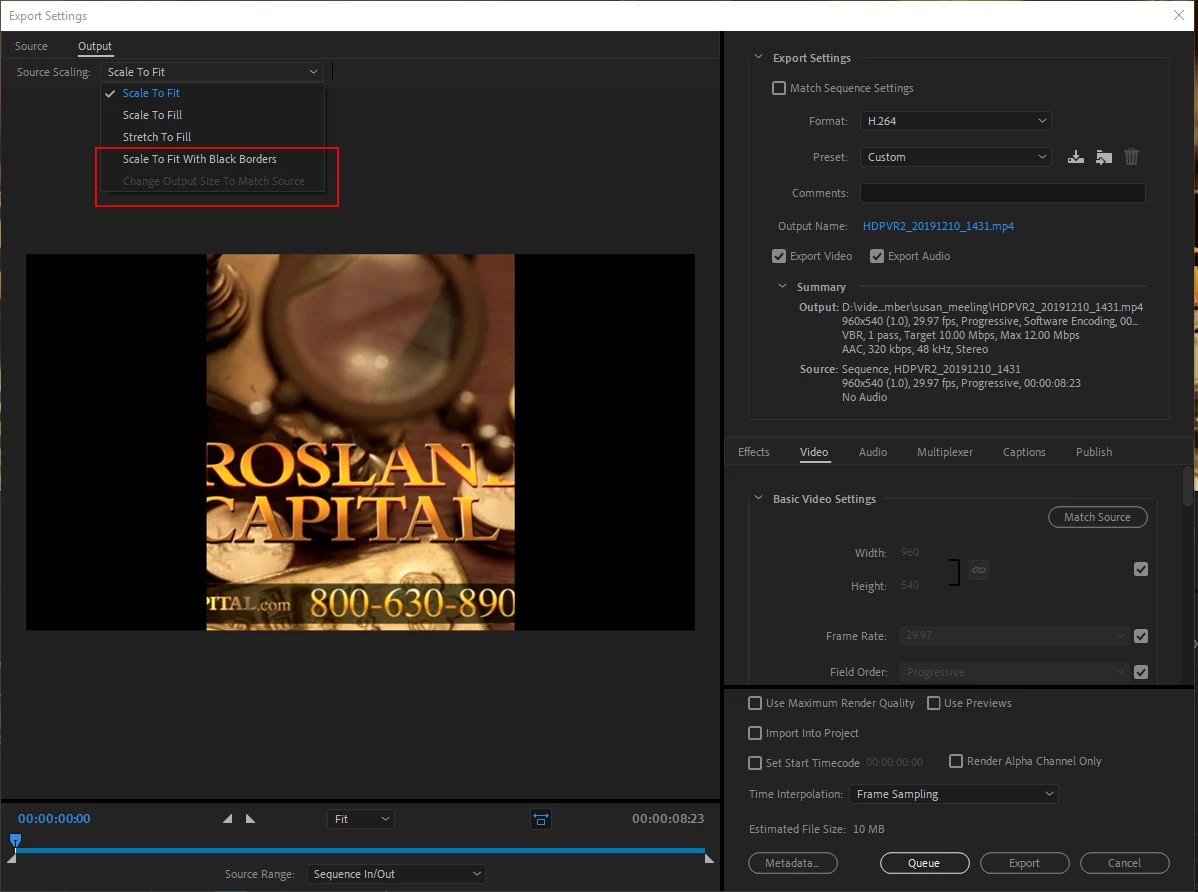Choose Scale To Fit option

click(212, 92)
